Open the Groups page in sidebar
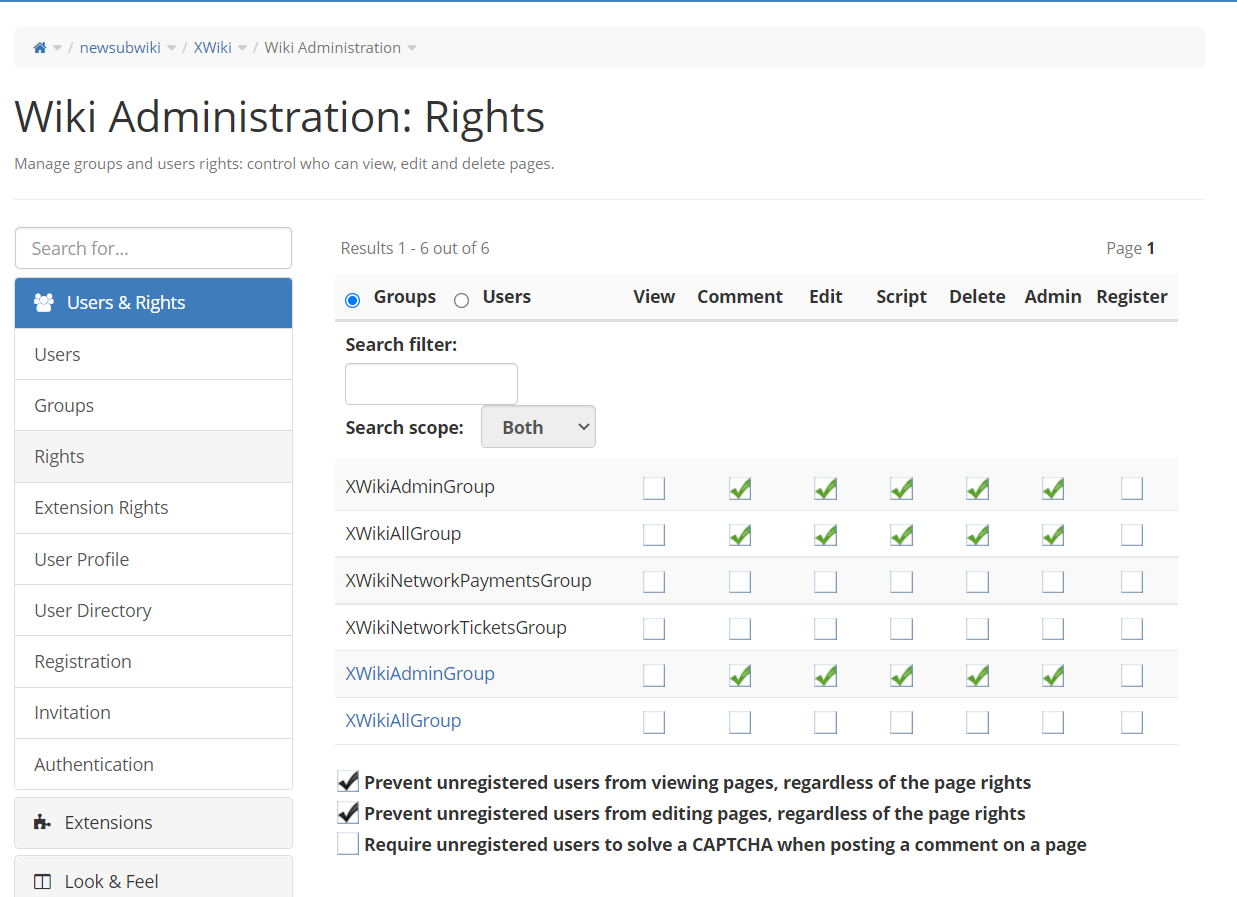 154,405
